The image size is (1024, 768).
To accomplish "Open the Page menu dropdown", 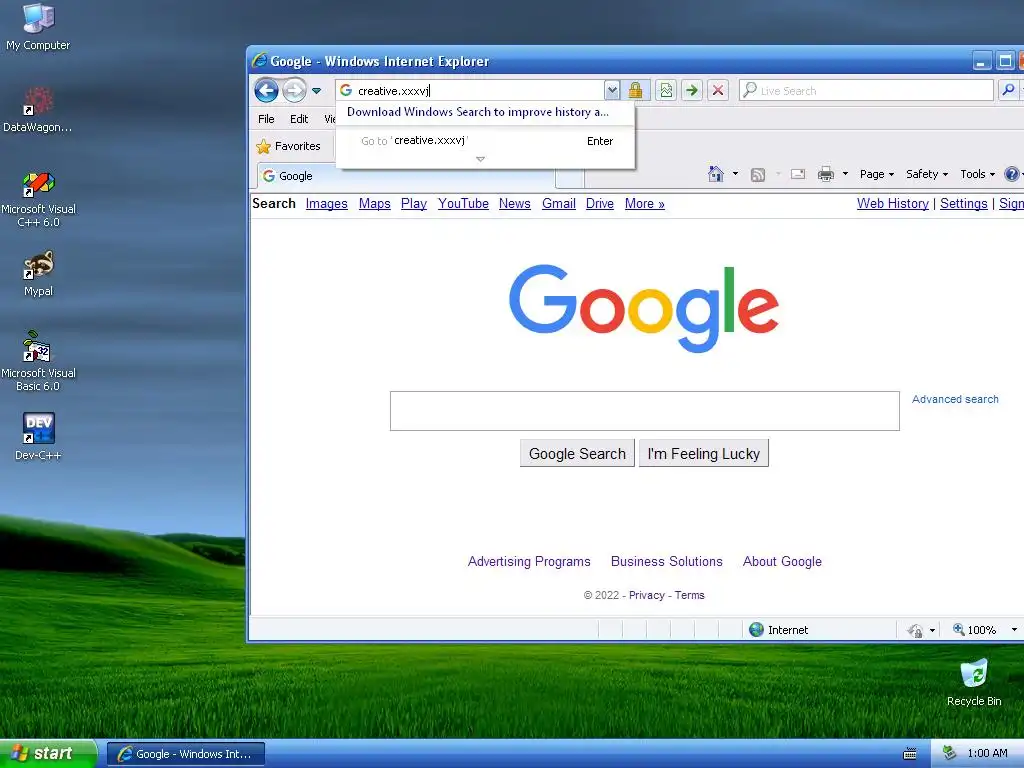I will (876, 174).
